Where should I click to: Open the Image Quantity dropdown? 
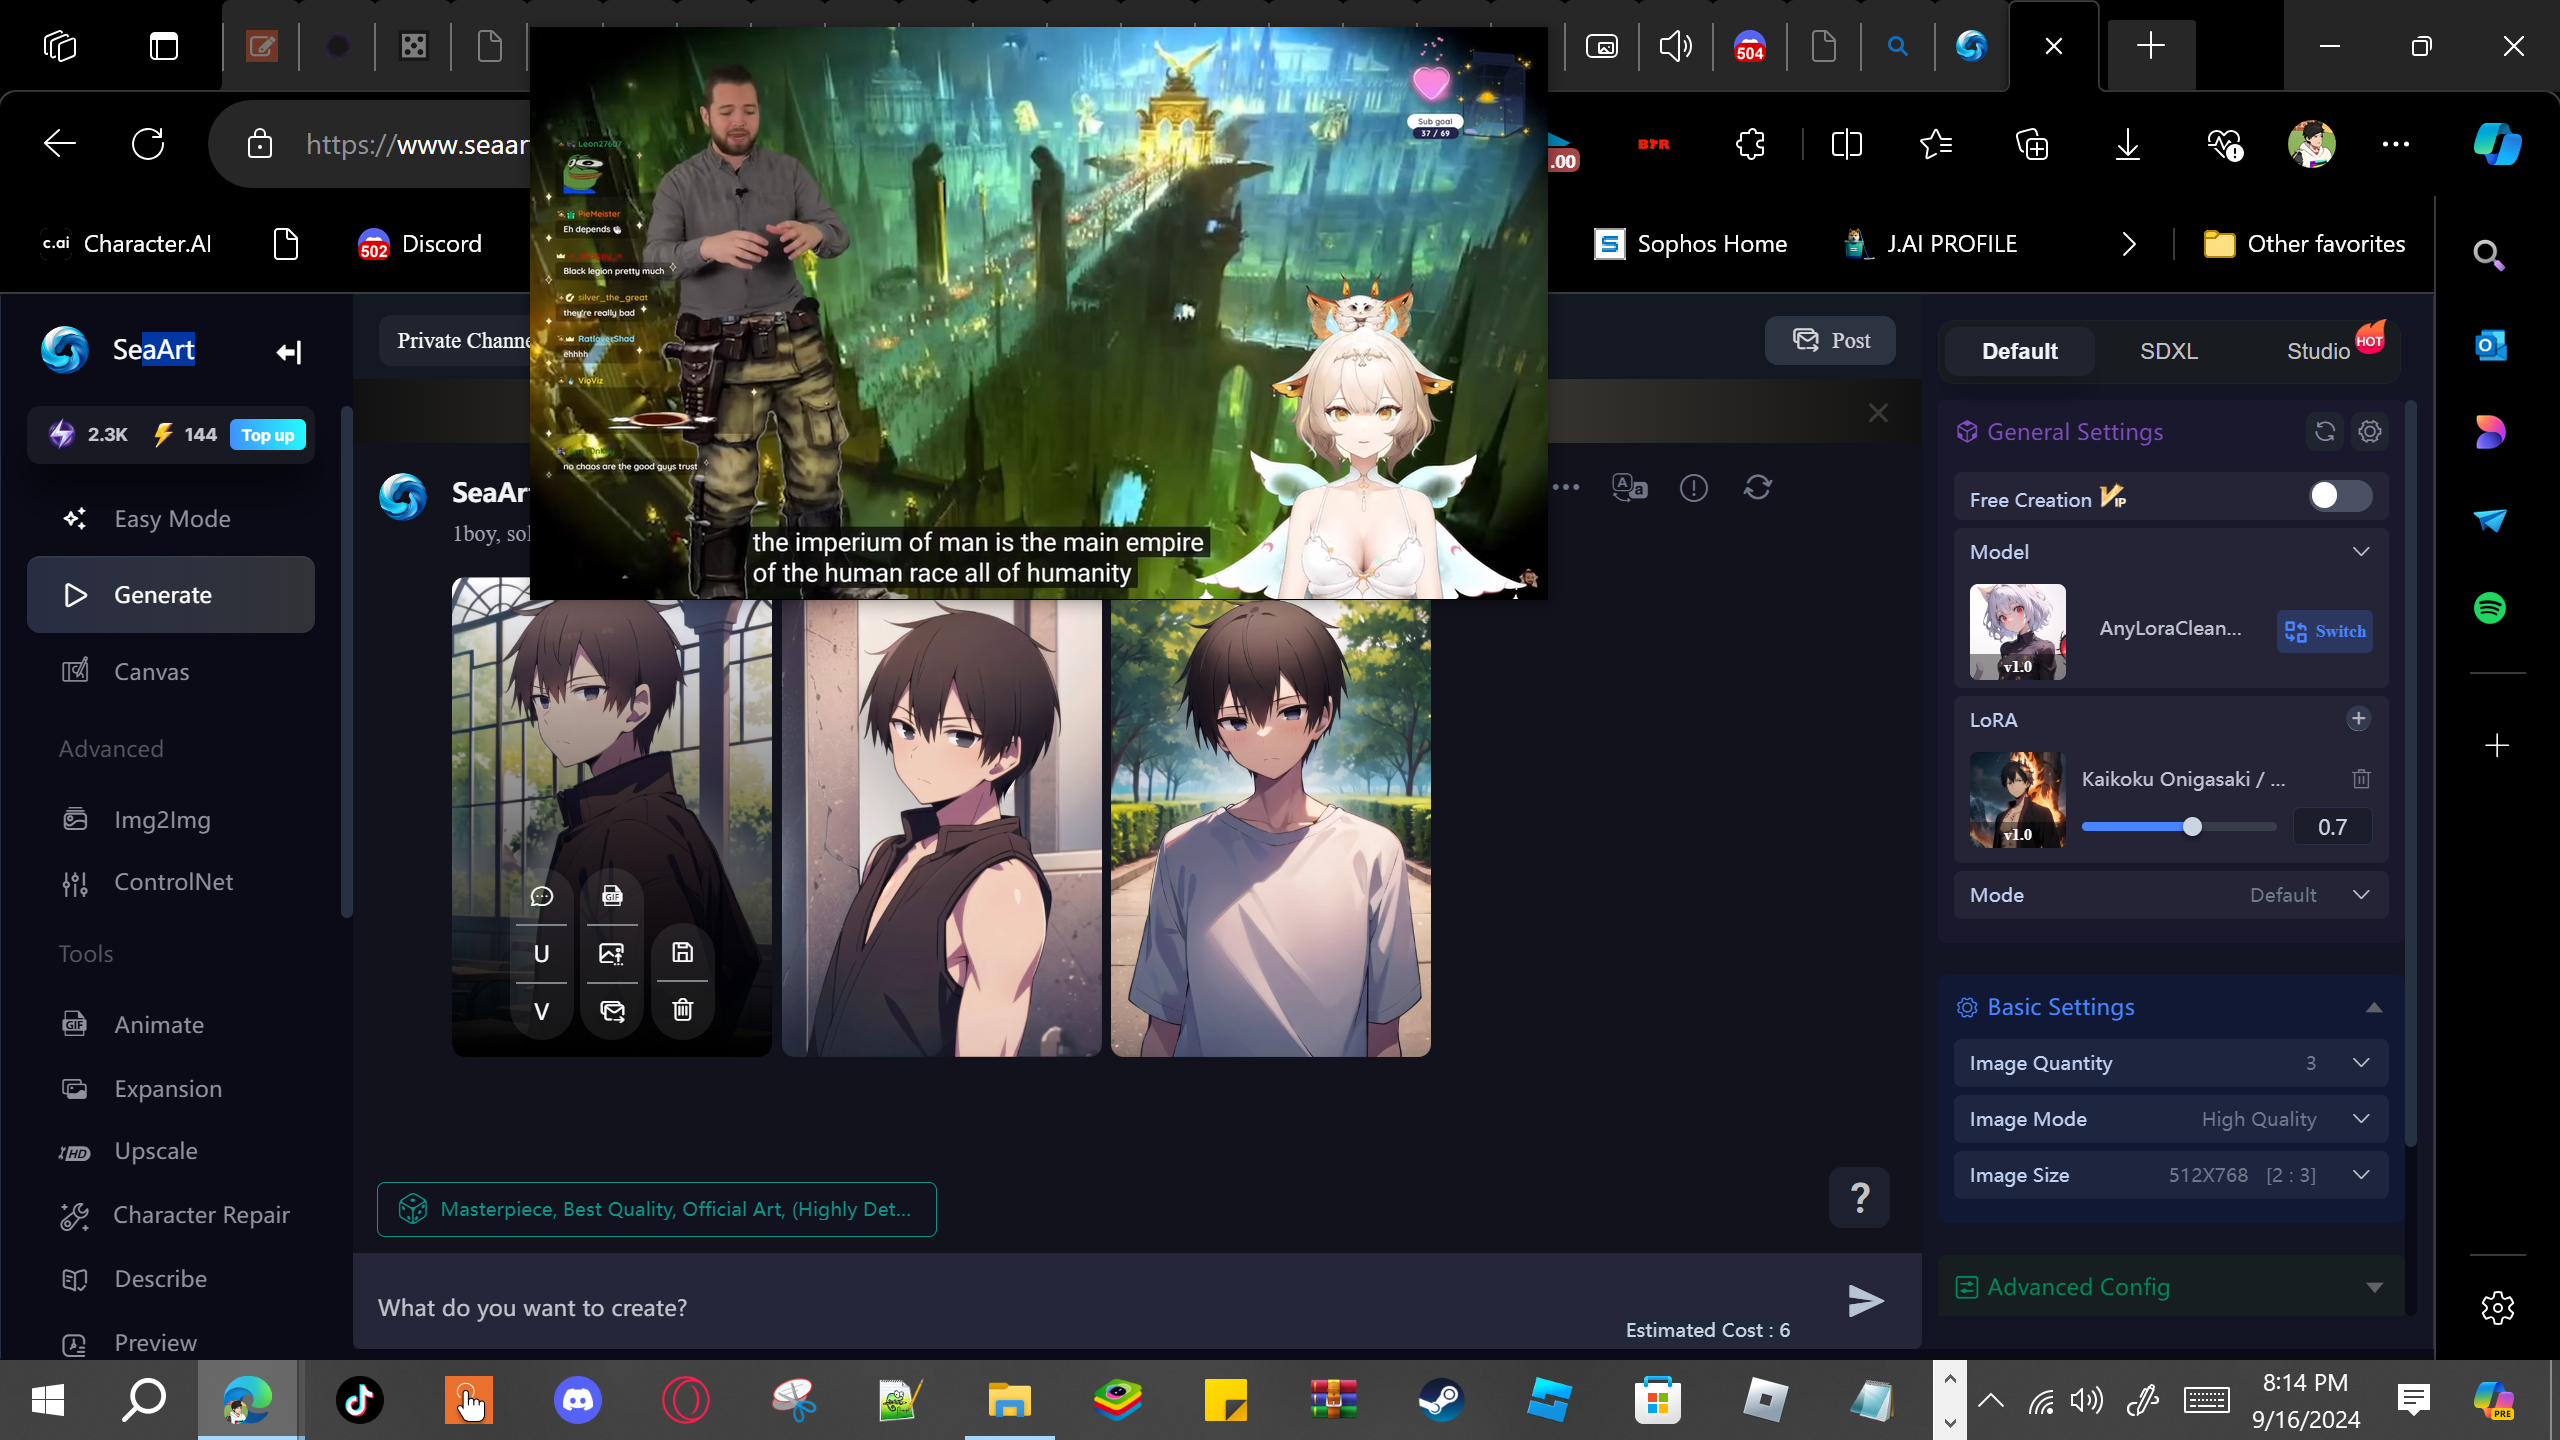click(x=2171, y=1063)
